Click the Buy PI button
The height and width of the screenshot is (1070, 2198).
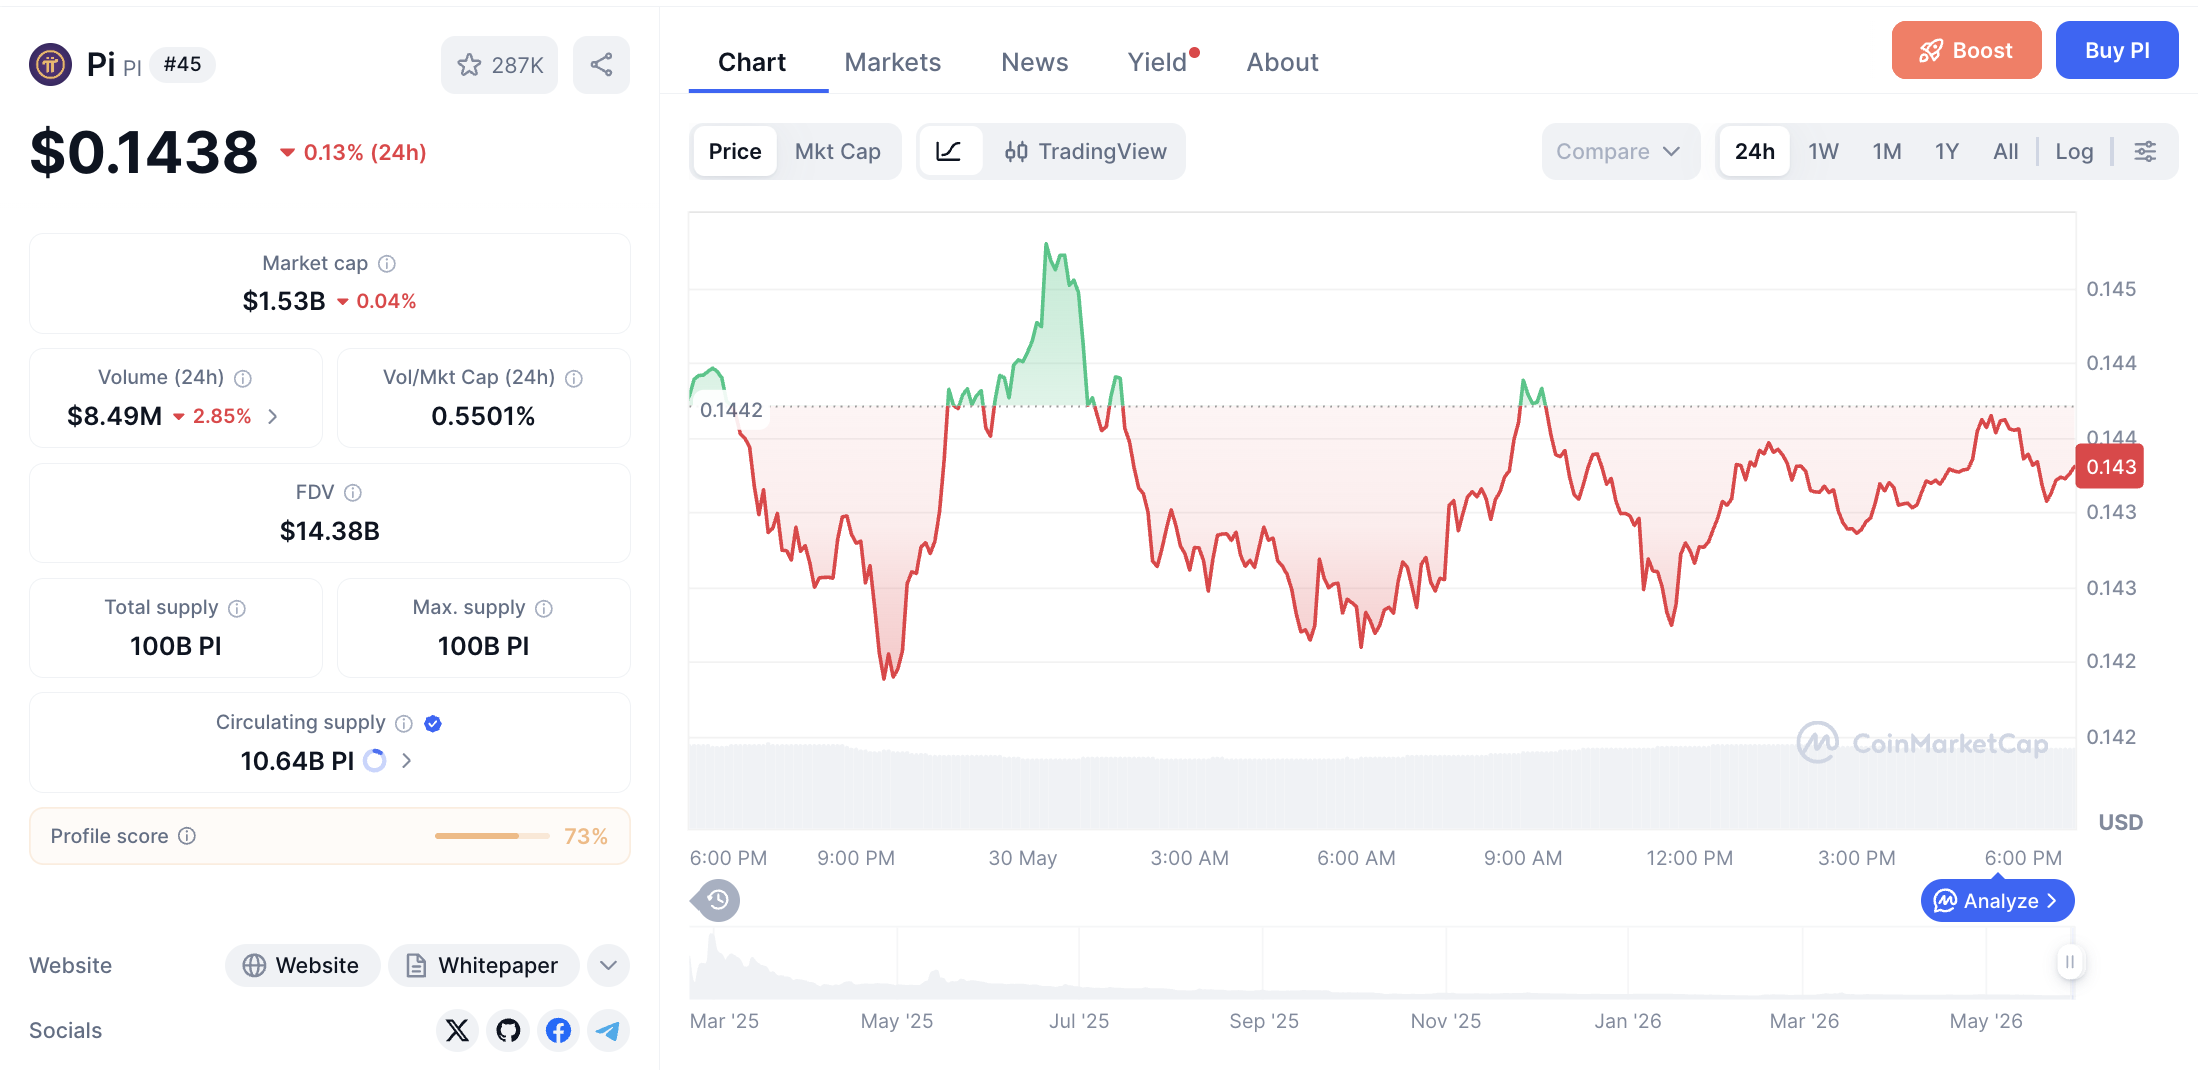point(2117,50)
